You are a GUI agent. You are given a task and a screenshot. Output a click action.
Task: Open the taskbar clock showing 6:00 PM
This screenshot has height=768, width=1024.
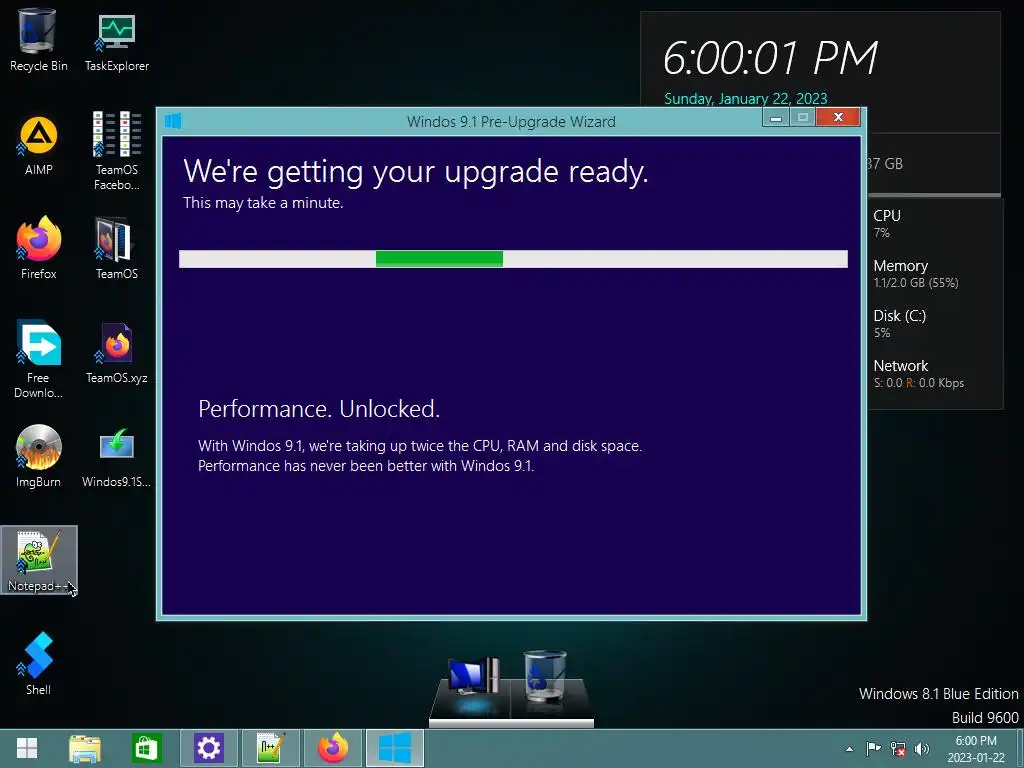pos(976,749)
